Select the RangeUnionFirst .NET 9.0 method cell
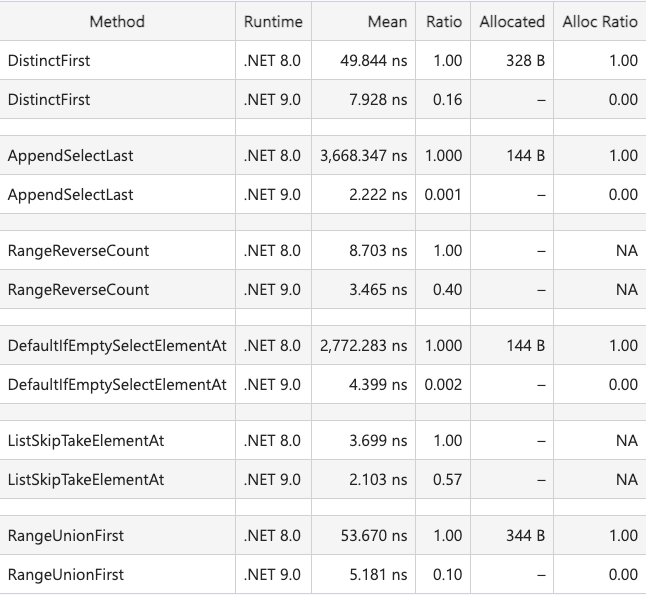 [117, 574]
